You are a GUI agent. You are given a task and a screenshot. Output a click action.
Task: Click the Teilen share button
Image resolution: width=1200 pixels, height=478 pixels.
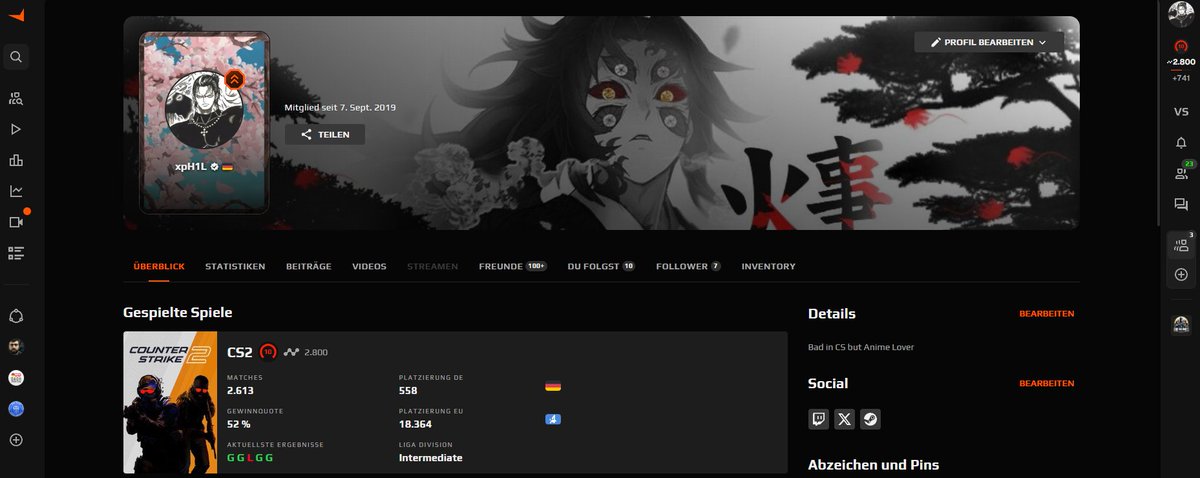(325, 134)
